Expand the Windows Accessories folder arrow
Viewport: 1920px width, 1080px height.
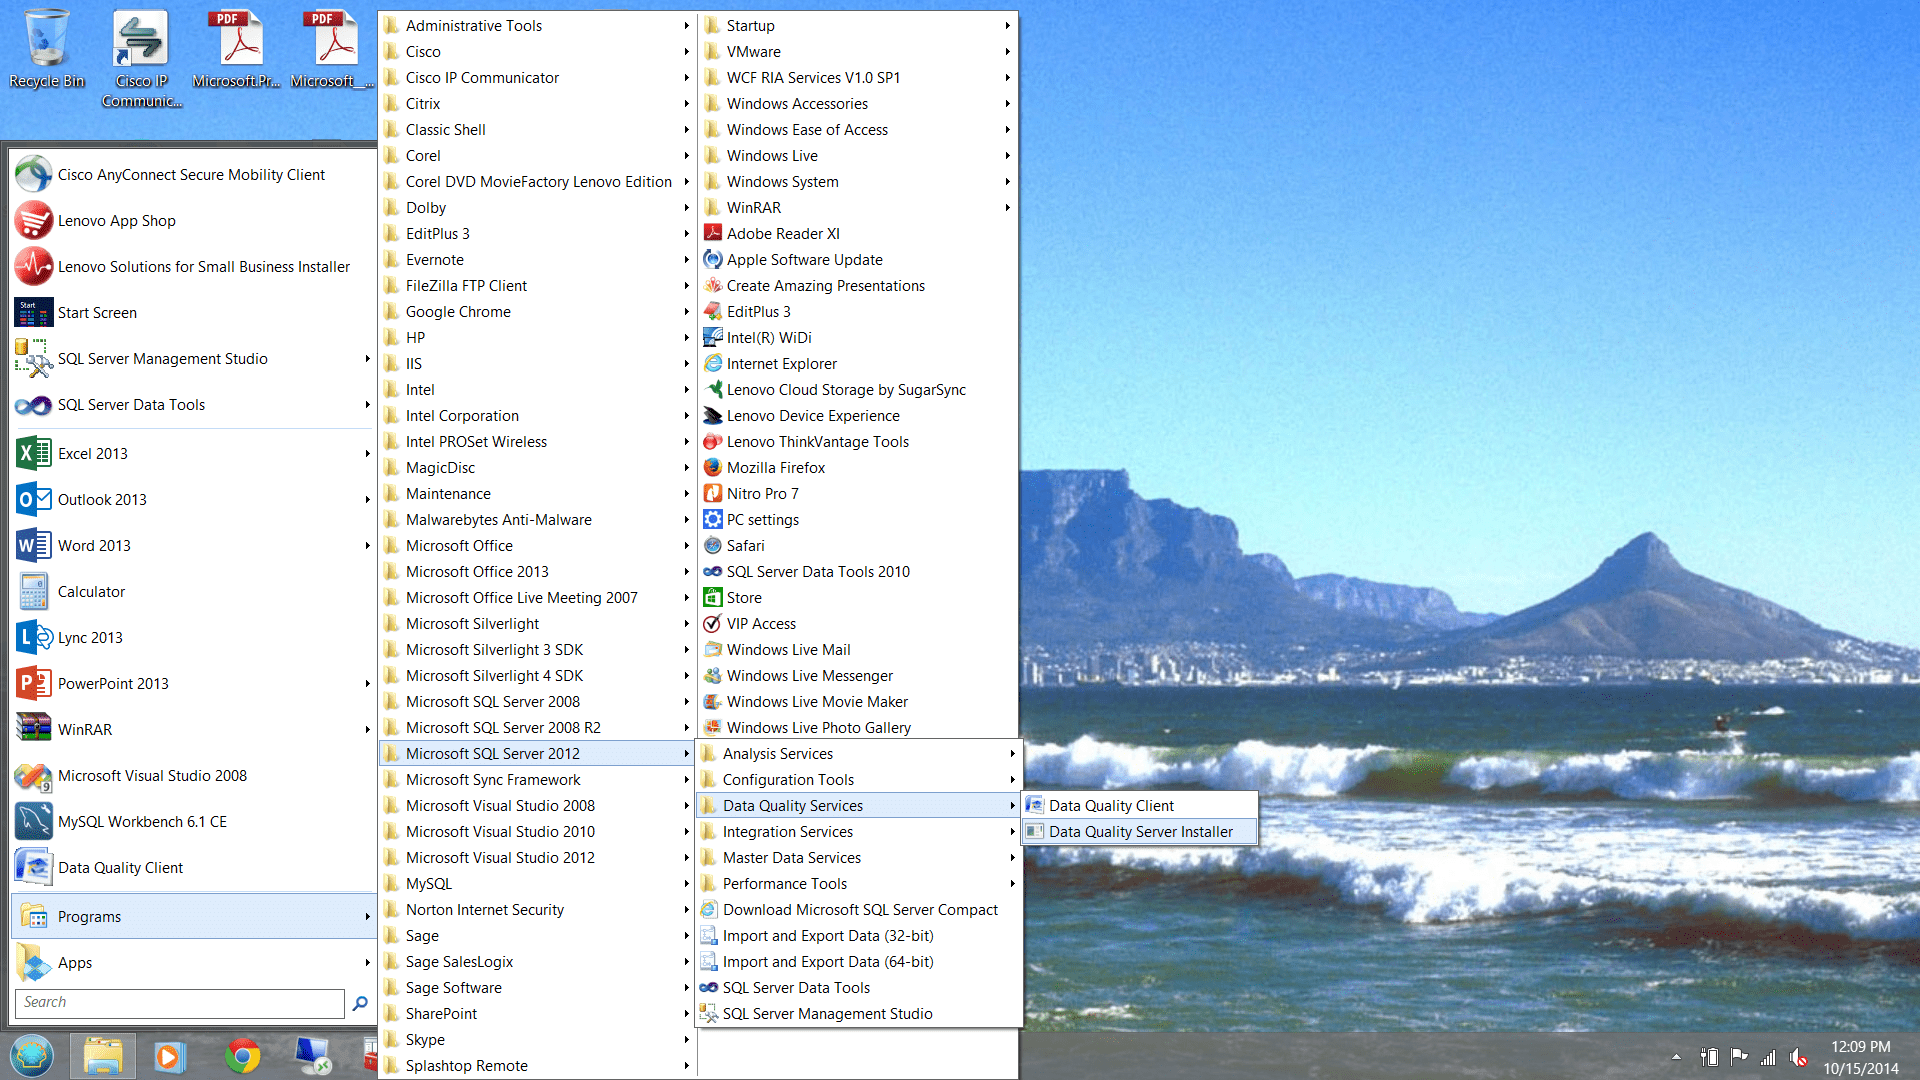[x=1007, y=104]
